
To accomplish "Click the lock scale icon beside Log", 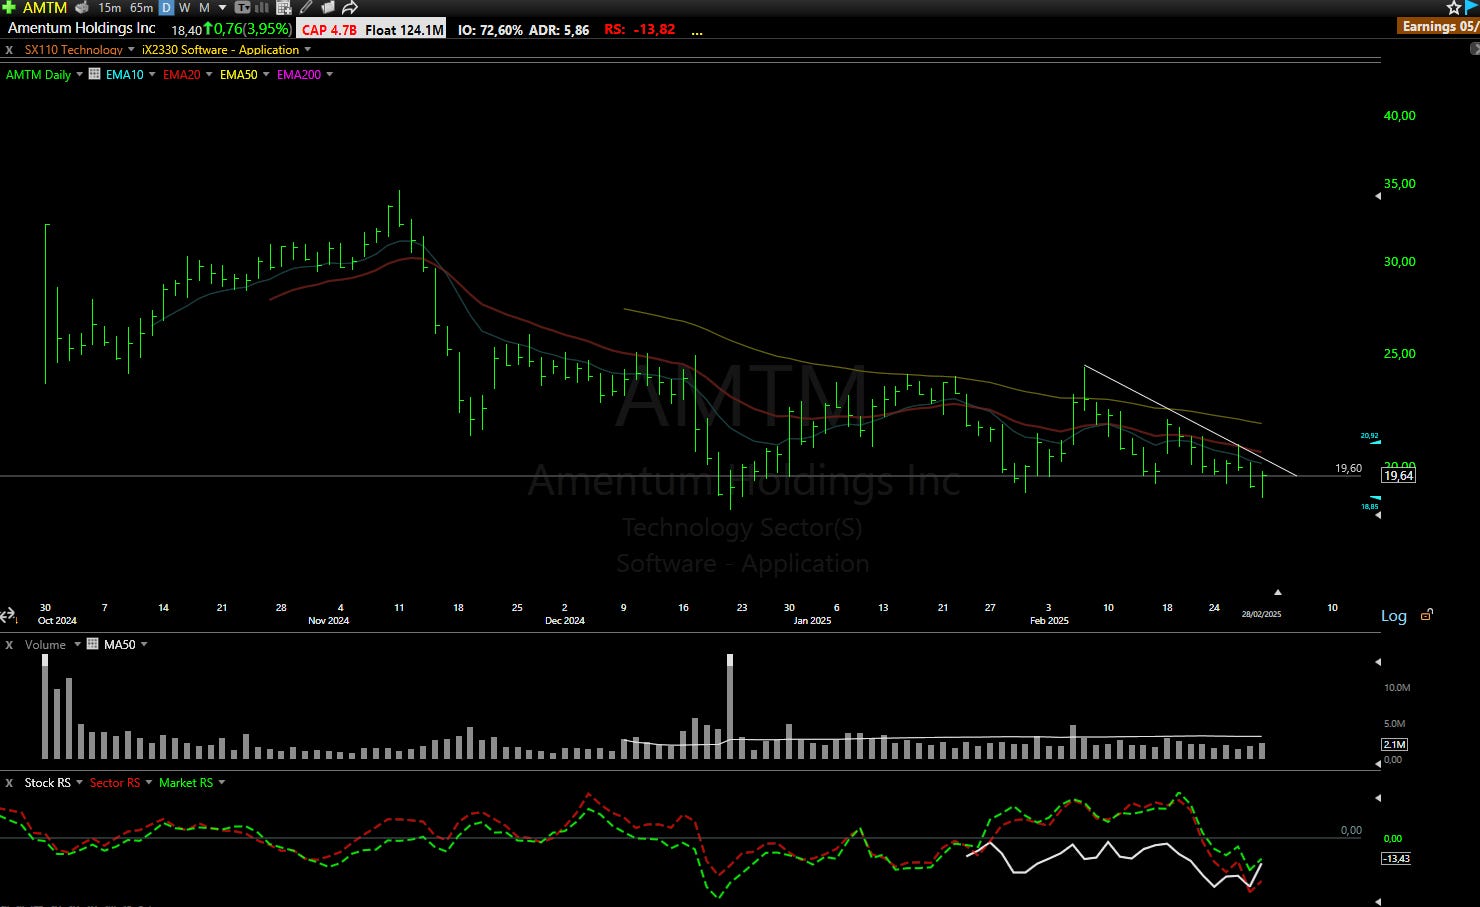I will pos(1427,615).
